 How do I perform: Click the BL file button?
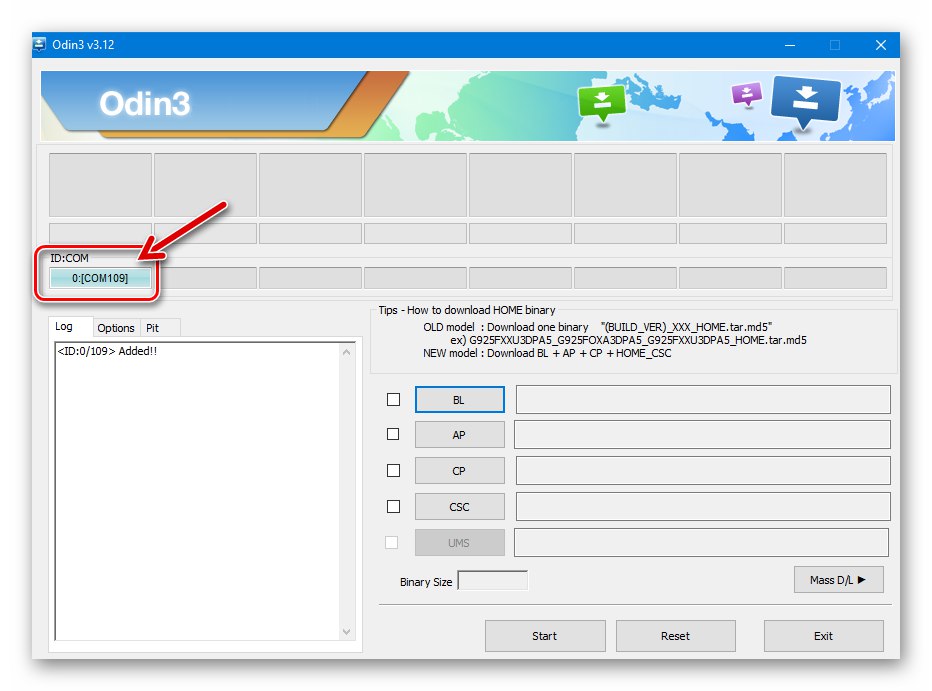[459, 400]
